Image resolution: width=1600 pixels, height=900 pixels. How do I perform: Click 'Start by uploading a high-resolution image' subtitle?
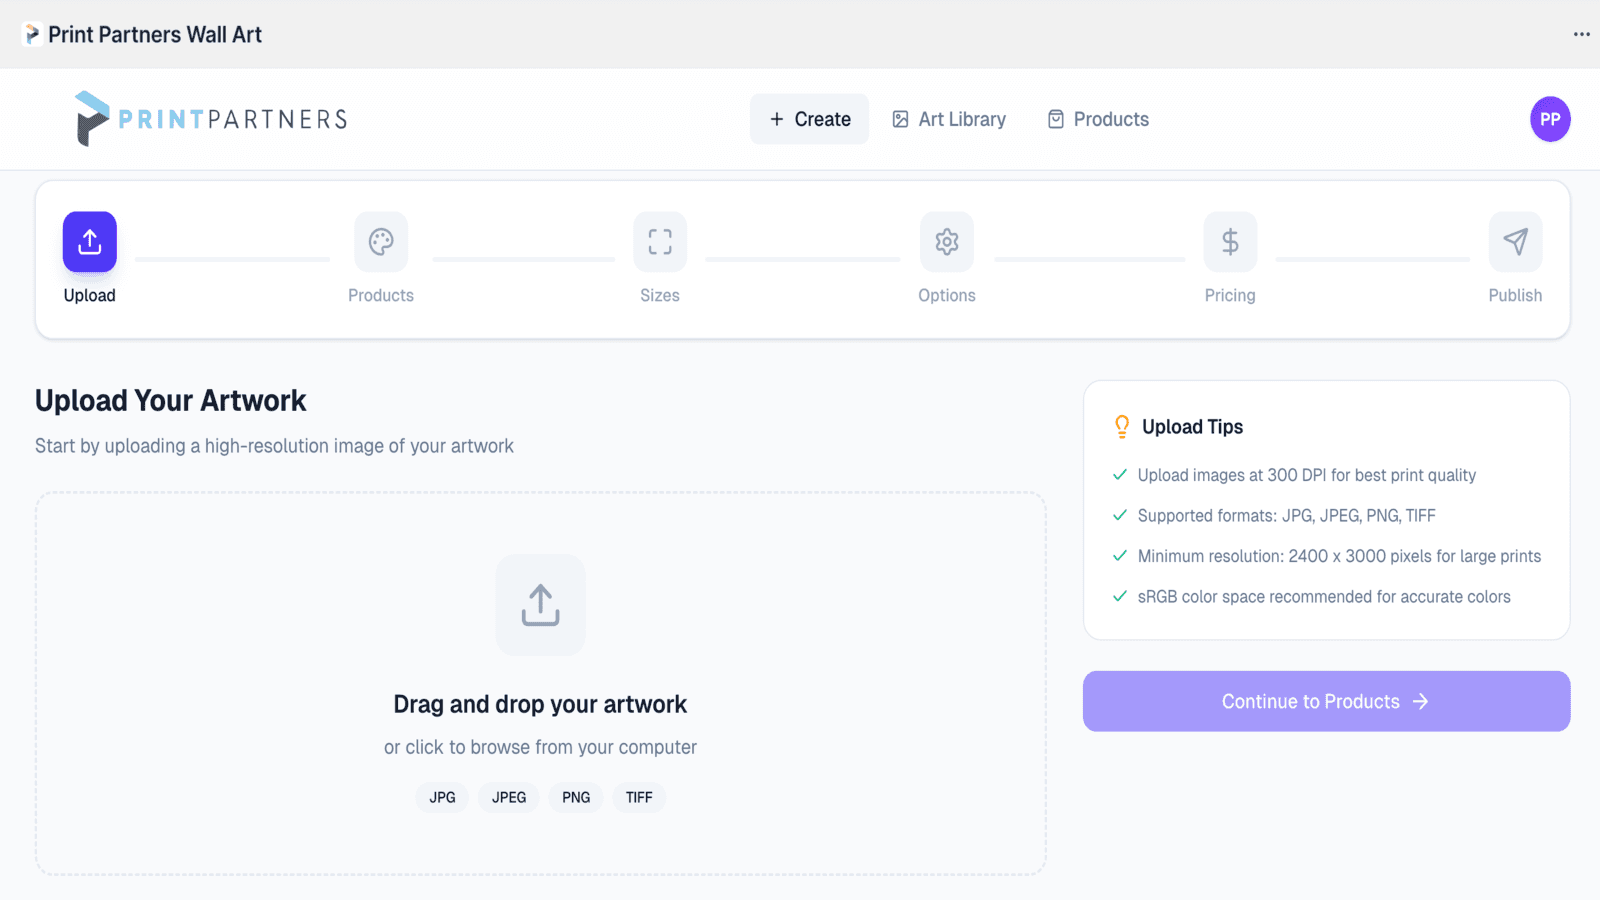tap(274, 446)
